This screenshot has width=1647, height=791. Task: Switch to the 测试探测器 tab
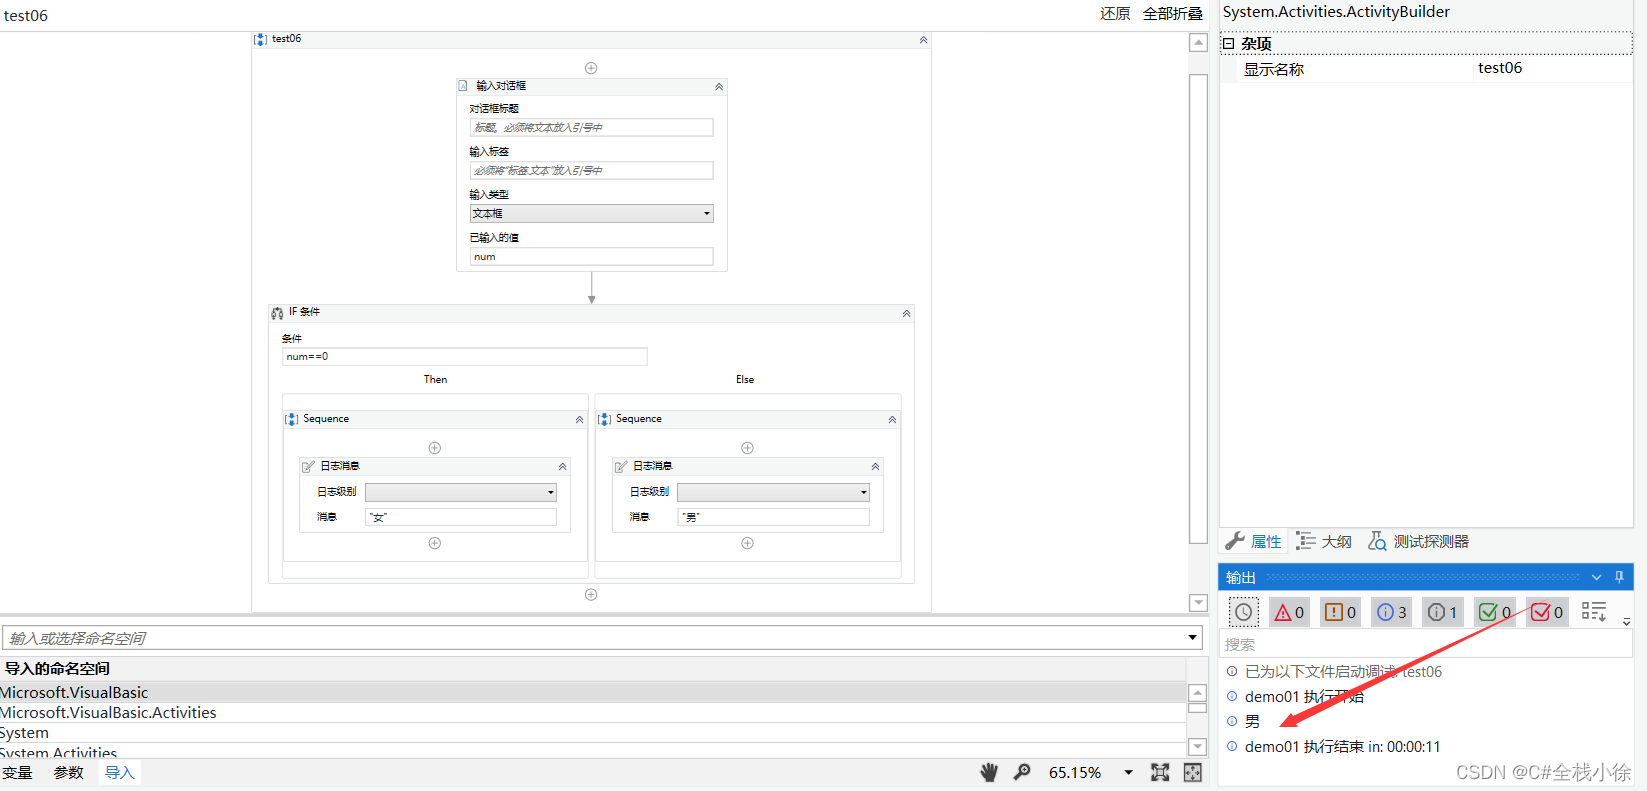click(x=1419, y=541)
